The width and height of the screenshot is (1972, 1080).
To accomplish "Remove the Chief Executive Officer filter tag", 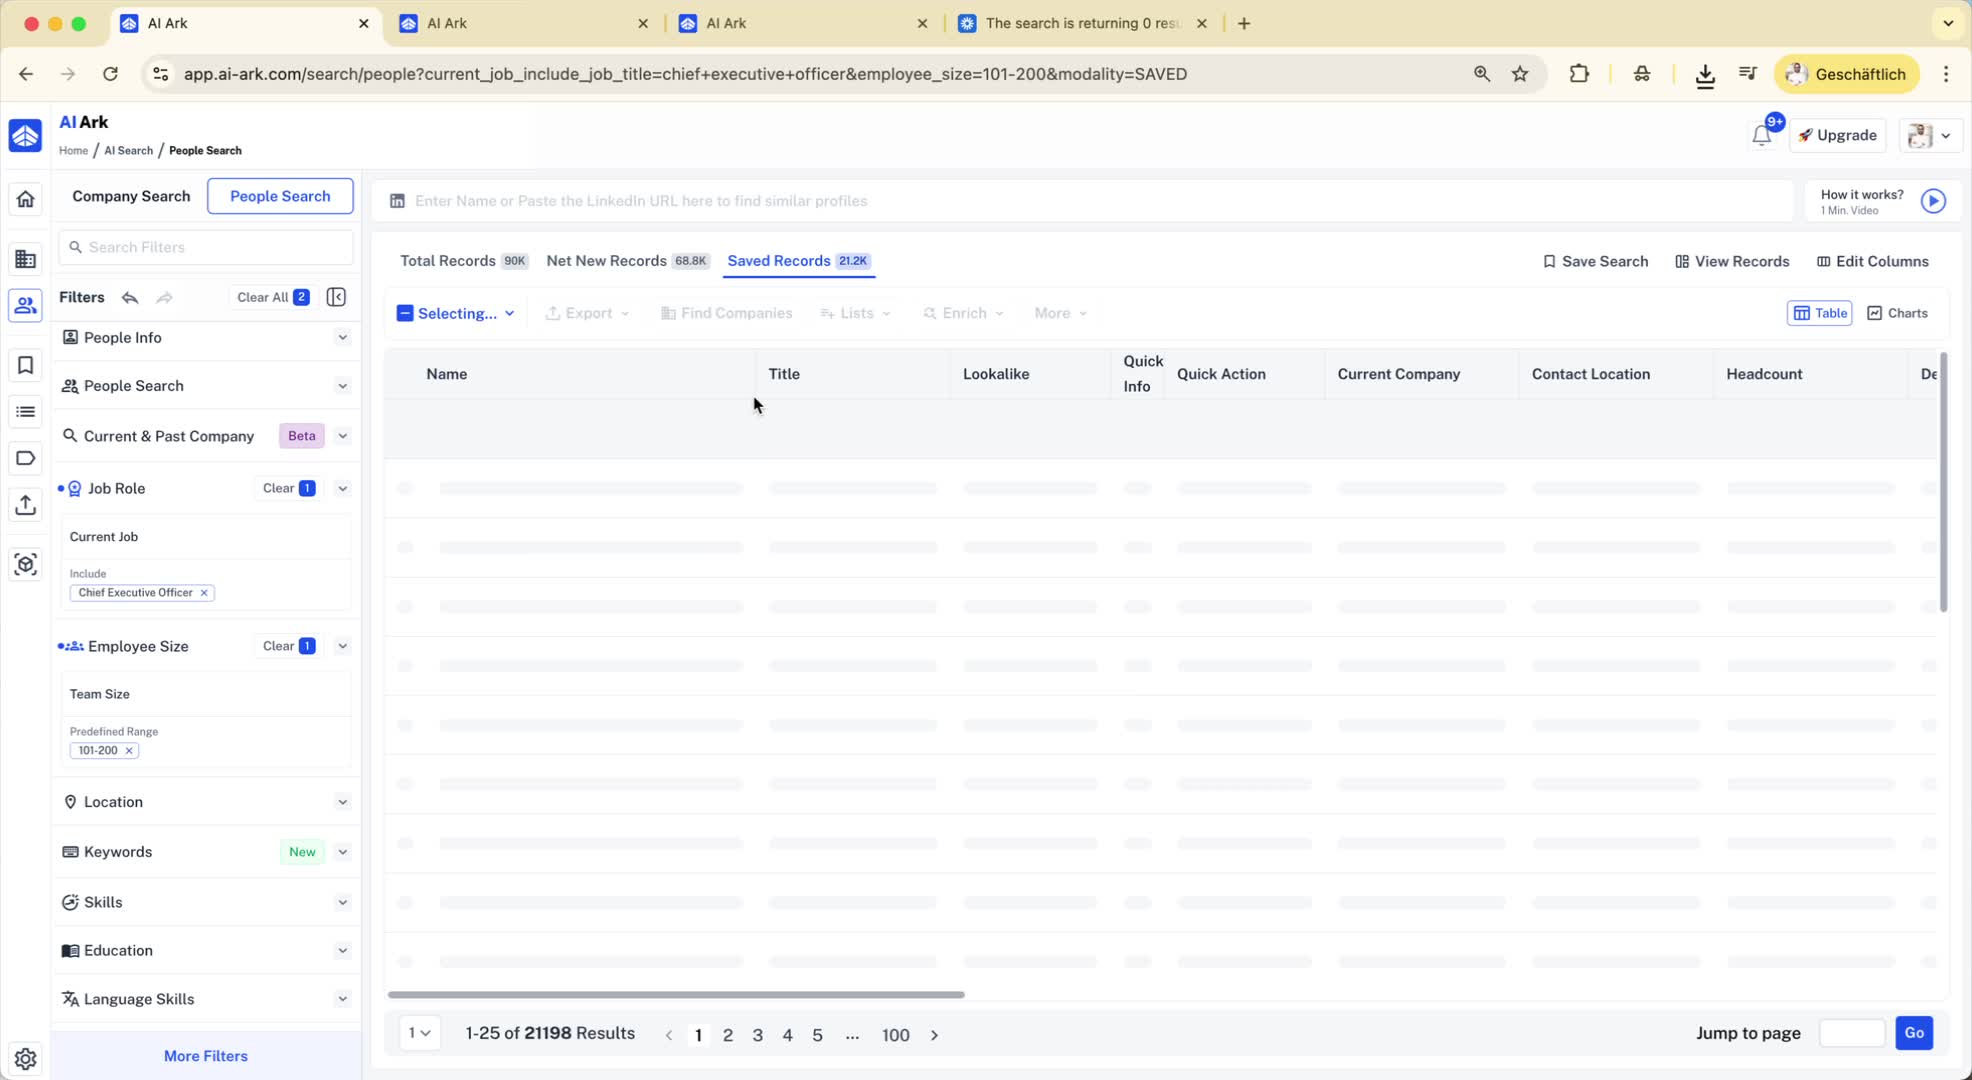I will click(x=204, y=593).
